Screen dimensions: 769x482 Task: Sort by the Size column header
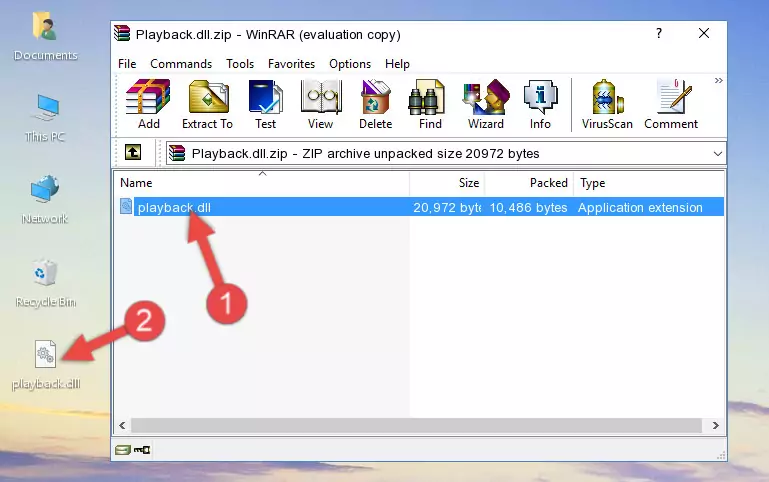[x=447, y=183]
